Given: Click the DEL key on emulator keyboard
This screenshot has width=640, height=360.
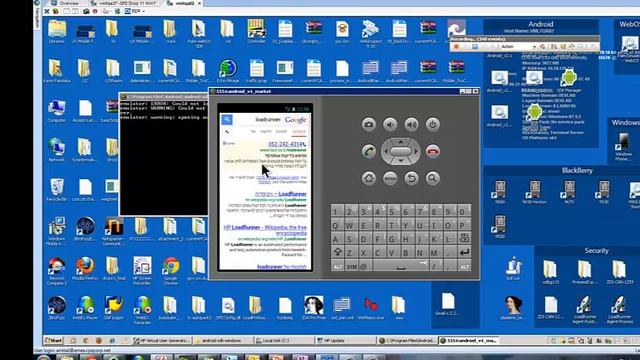Looking at the screenshot, I should [464, 238].
